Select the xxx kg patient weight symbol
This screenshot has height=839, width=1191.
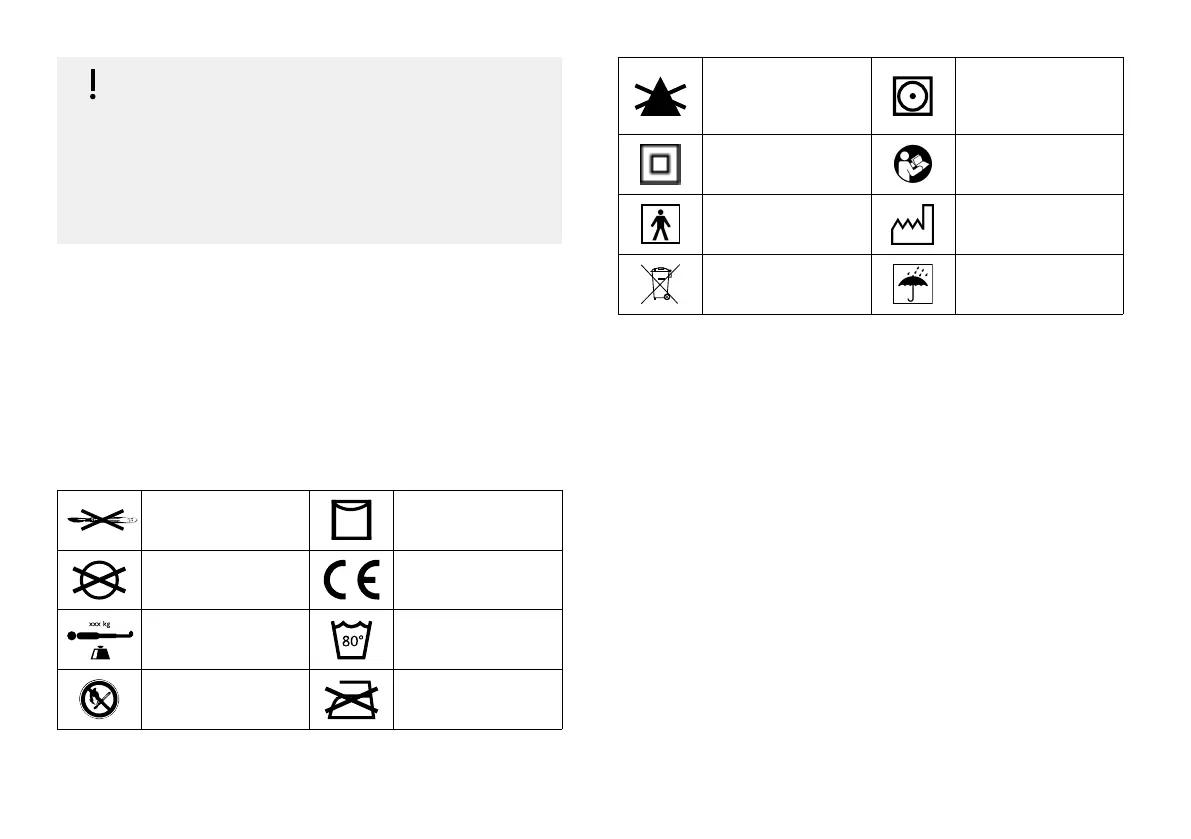coord(99,639)
